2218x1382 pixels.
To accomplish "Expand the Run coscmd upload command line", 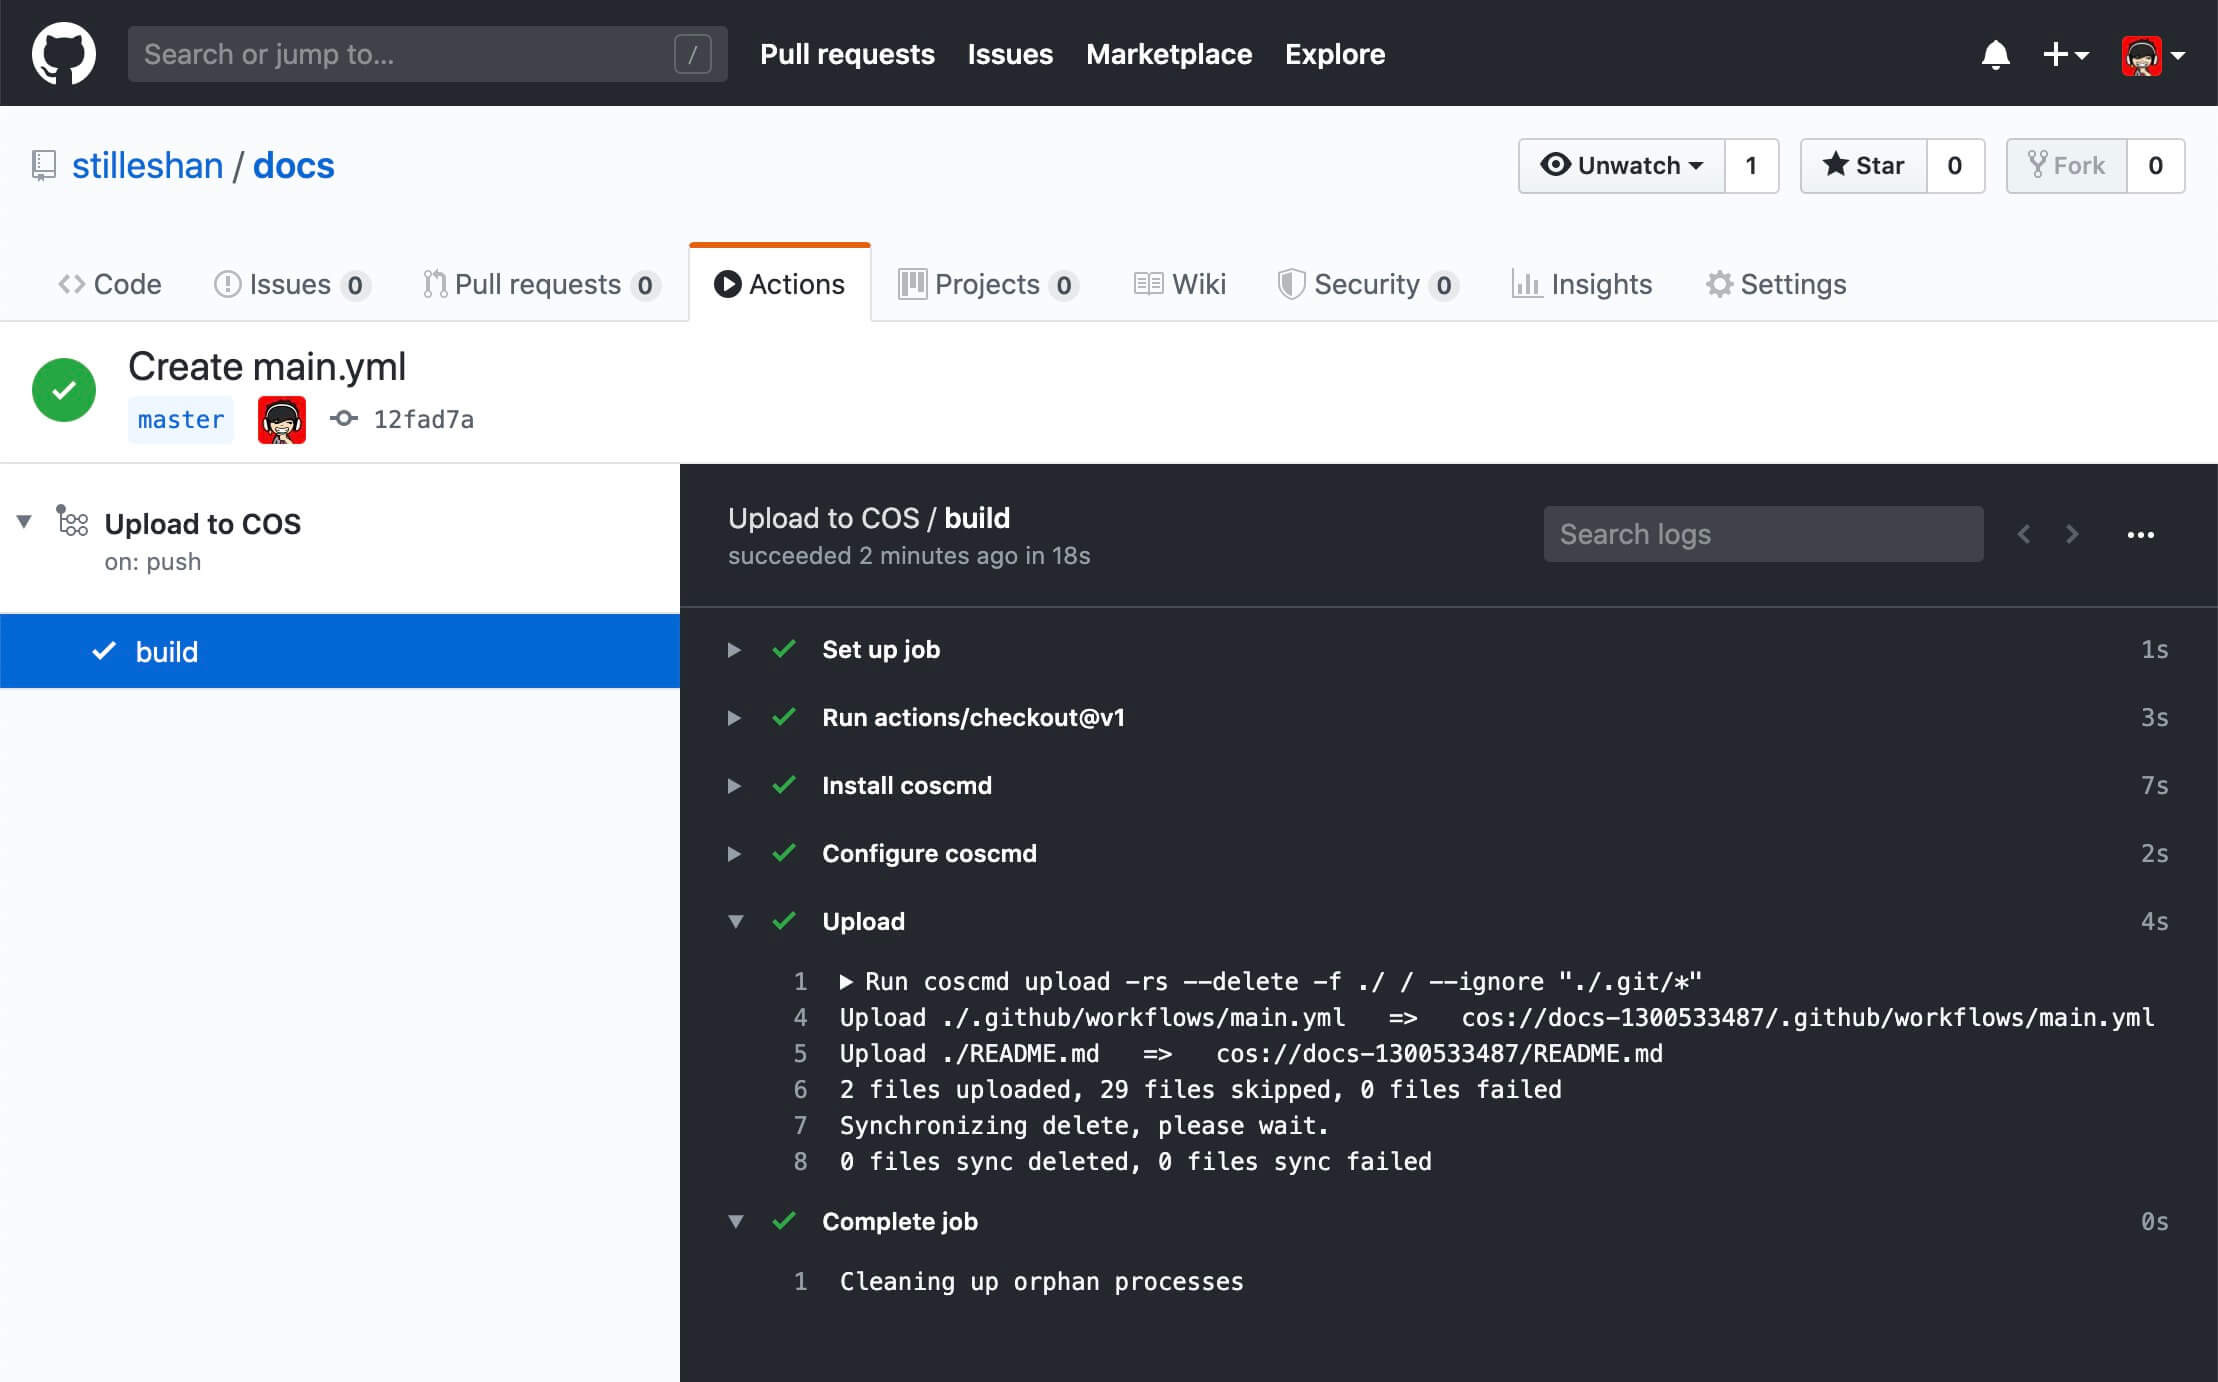I will (x=846, y=982).
